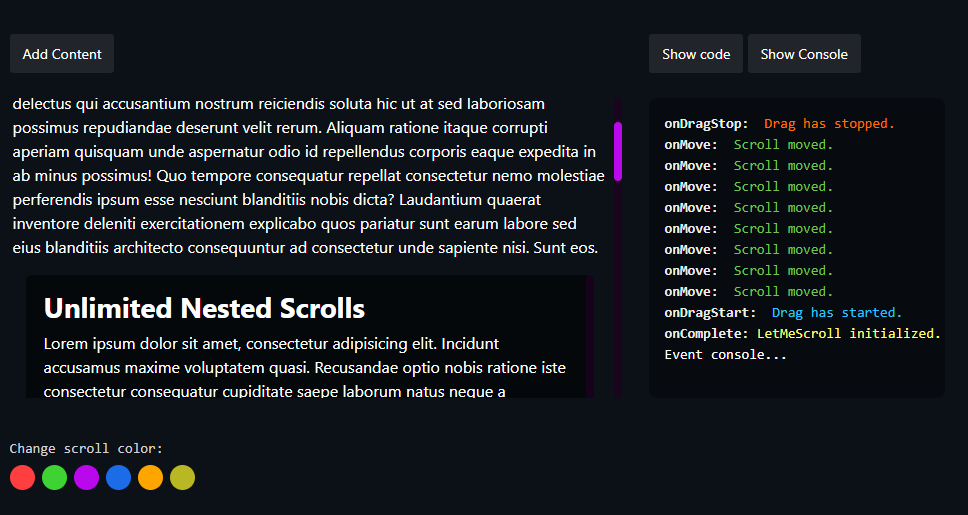This screenshot has height=515, width=968.
Task: Choose the orange scroll color swatch
Action: [x=151, y=478]
